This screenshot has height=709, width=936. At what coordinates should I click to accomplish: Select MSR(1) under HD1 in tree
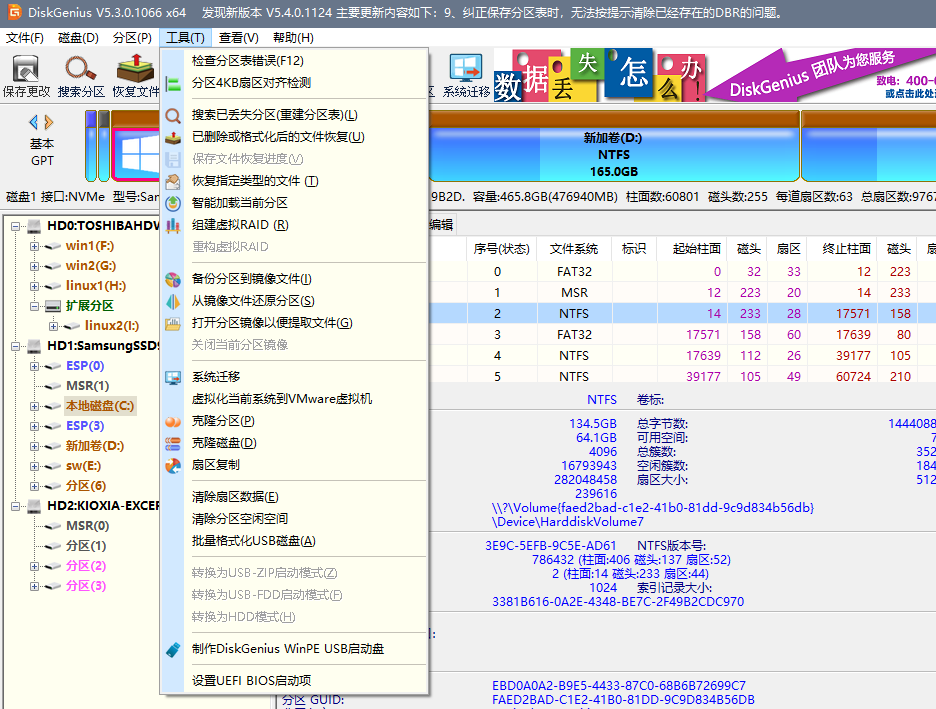[87, 386]
